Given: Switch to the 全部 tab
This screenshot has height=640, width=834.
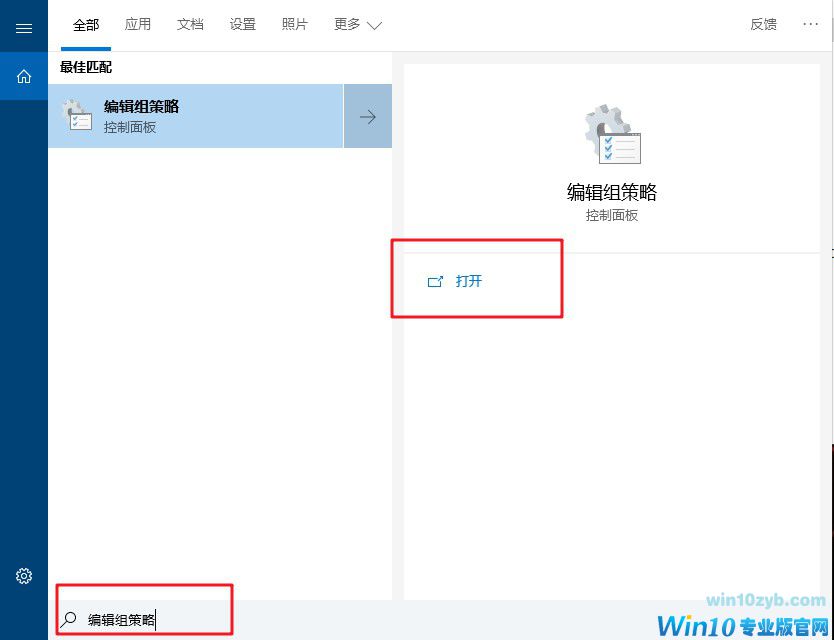Looking at the screenshot, I should tap(86, 24).
